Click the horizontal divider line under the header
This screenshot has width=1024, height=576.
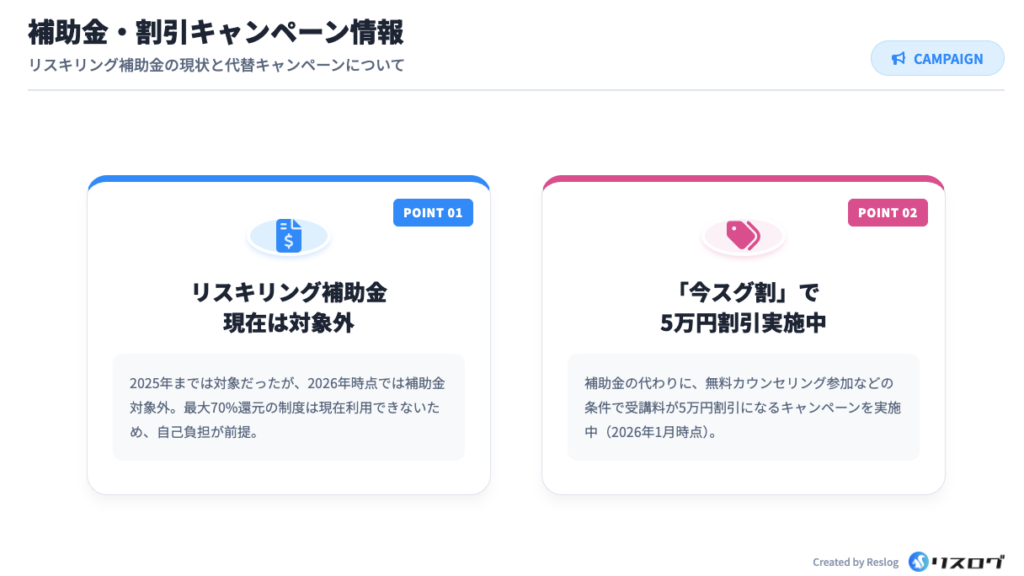[x=516, y=90]
